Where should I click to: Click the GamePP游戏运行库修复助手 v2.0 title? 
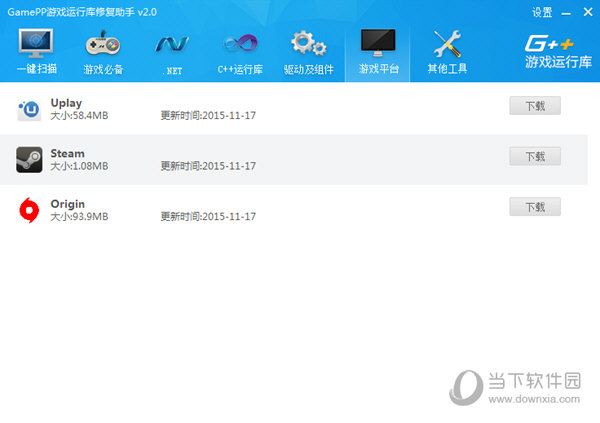(82, 12)
